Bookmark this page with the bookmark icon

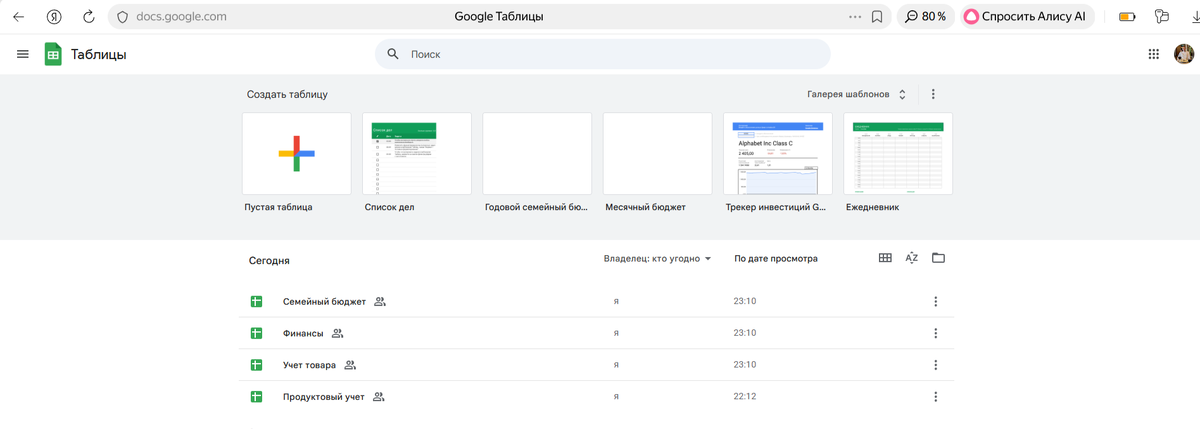pos(877,17)
